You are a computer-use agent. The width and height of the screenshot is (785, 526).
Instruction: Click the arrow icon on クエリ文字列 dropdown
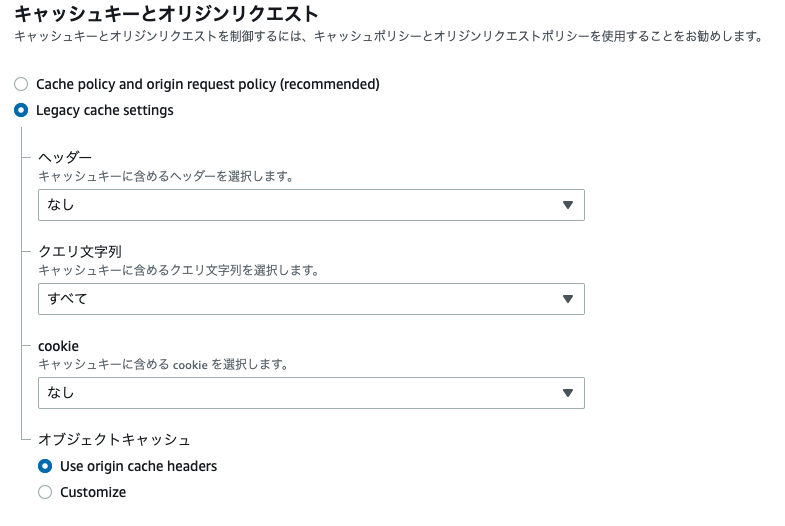click(567, 299)
